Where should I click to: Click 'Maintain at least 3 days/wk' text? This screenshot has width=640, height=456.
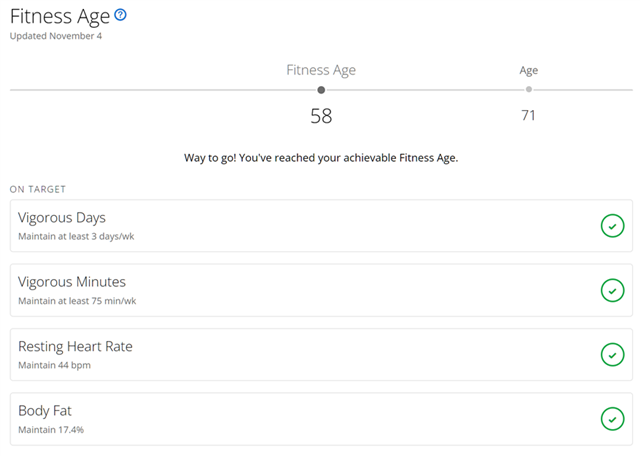click(x=76, y=236)
